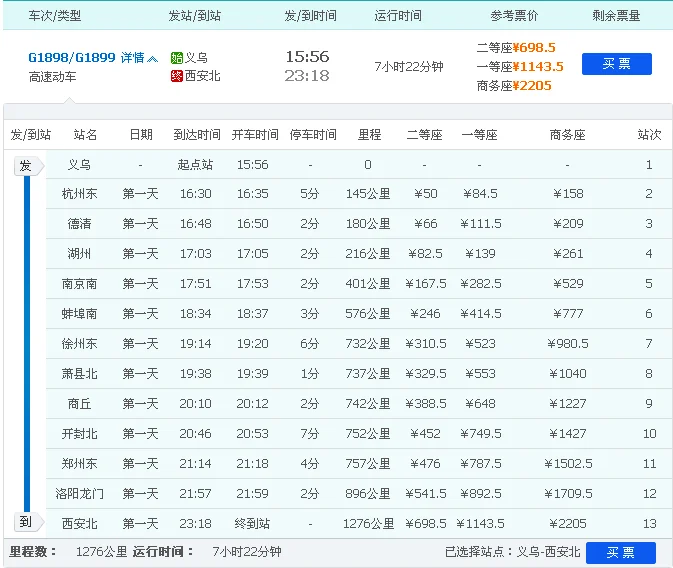The image size is (673, 568).
Task: Open the G1898/G1899 train number link
Action: [x=72, y=58]
